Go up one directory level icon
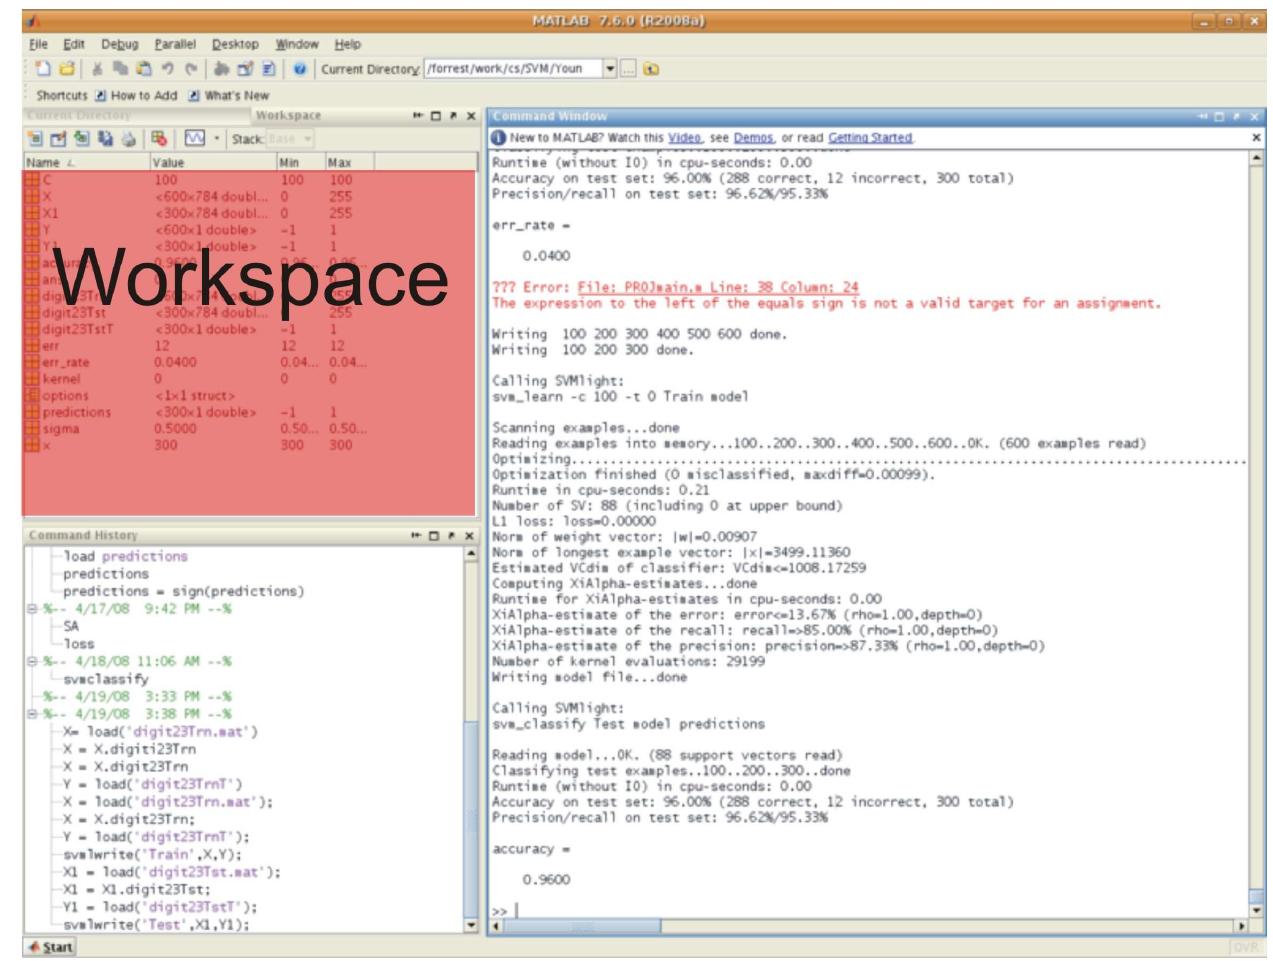This screenshot has width=1273, height=961. 652,69
